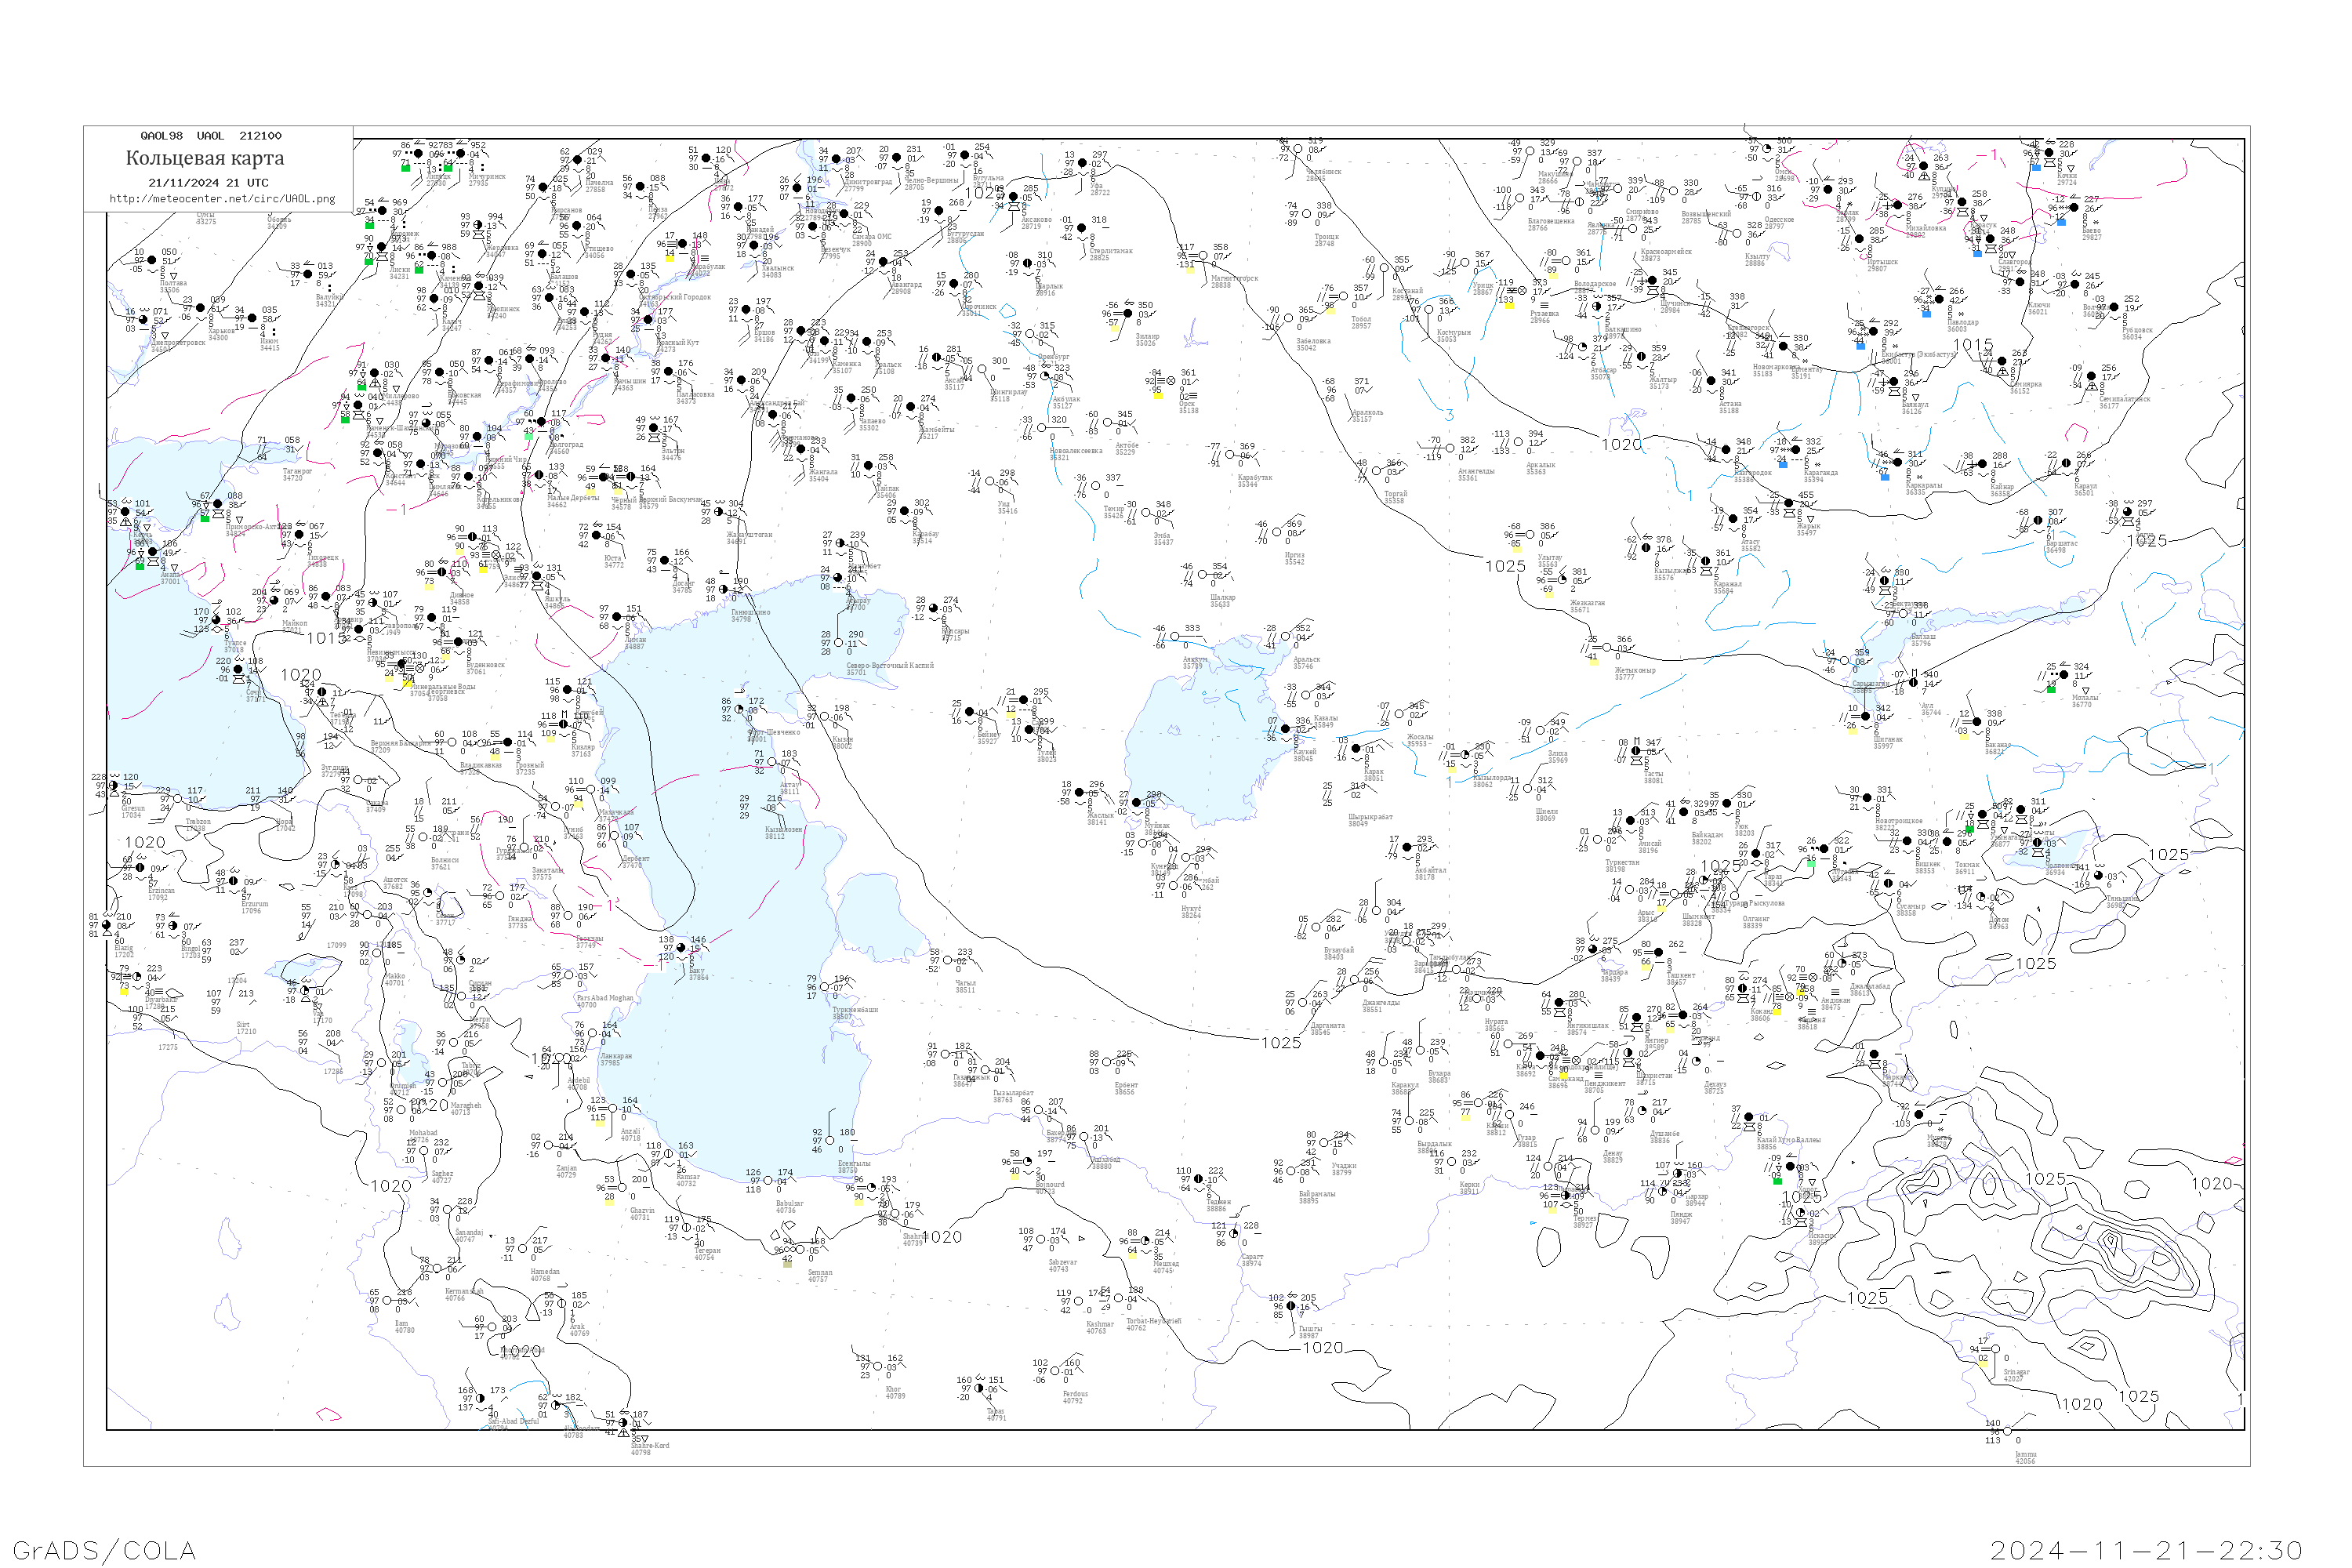Click the Ulytau open circle station marker
The width and height of the screenshot is (2352, 1568).
click(x=1530, y=535)
